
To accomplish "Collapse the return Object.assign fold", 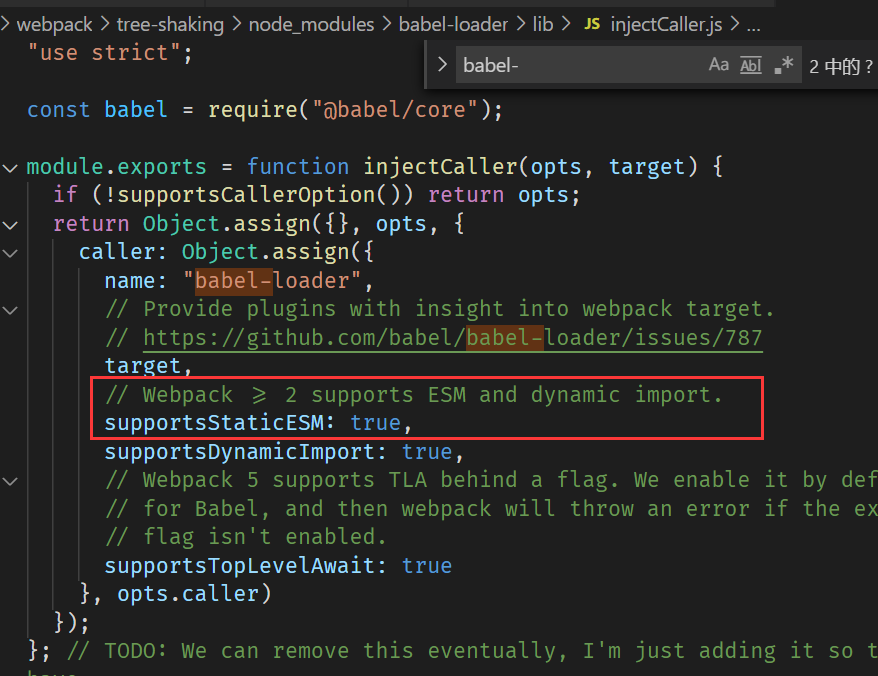I will [x=10, y=225].
